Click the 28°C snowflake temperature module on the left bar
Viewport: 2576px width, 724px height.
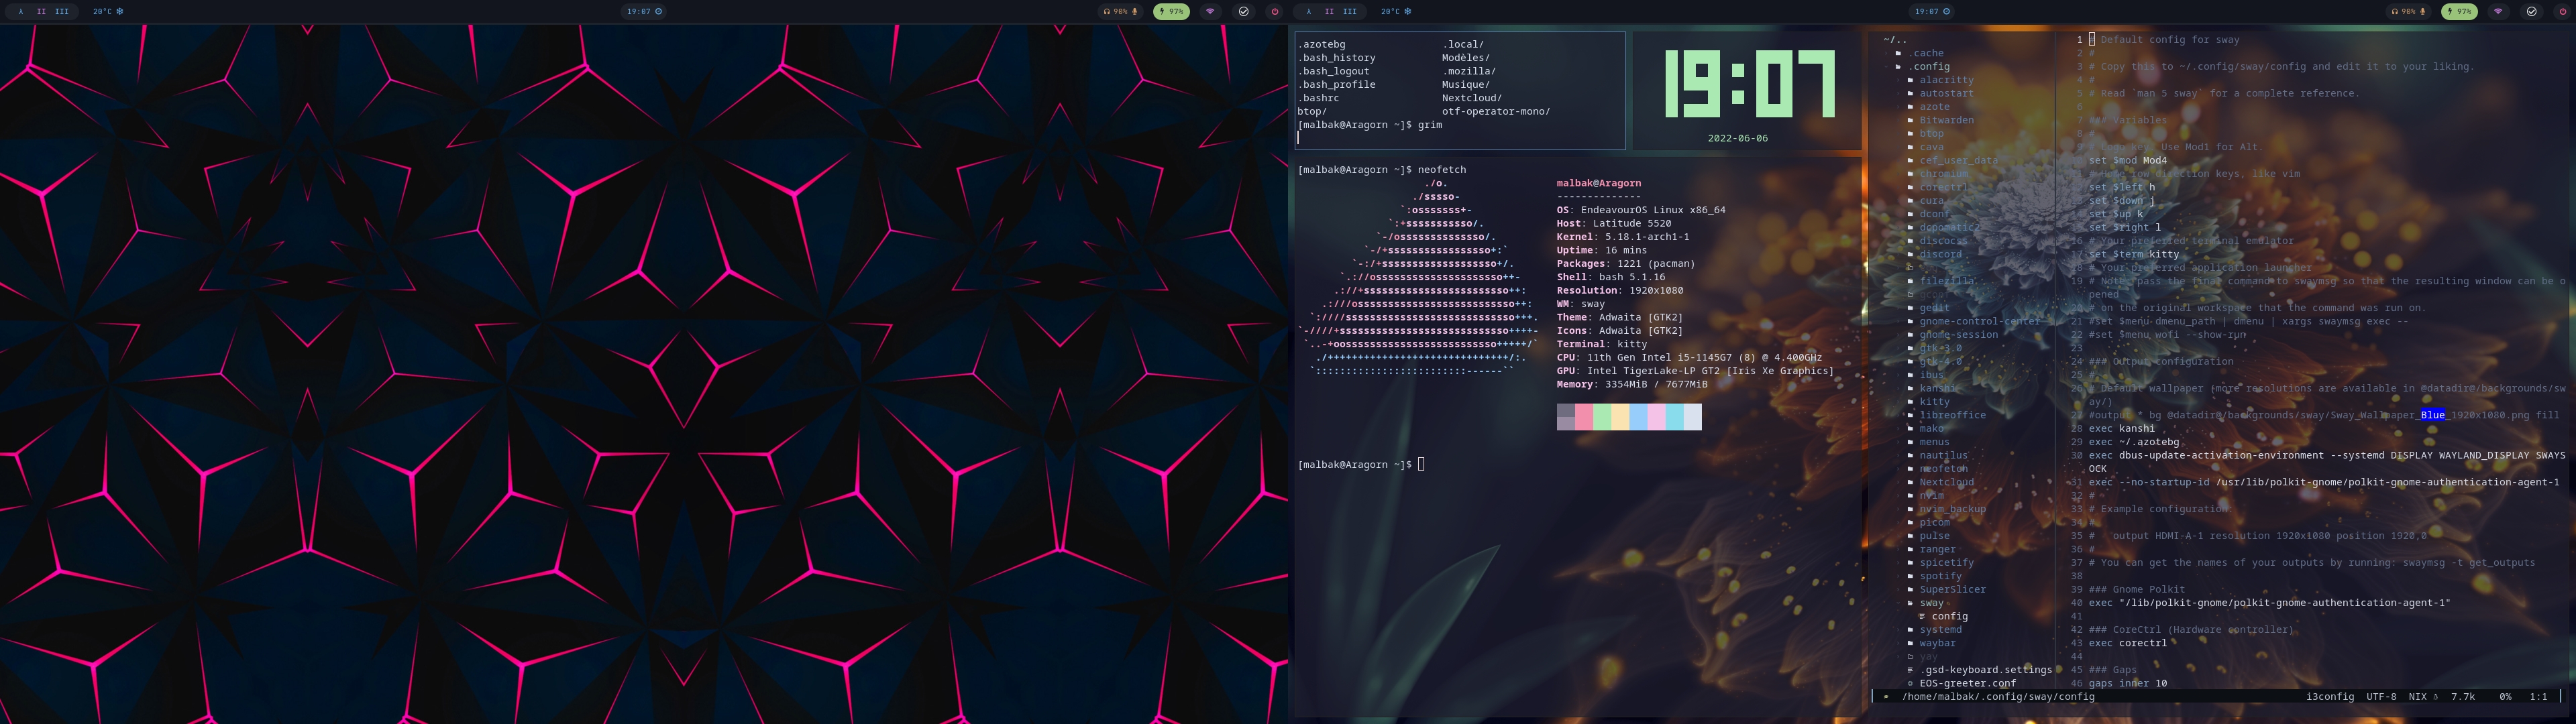(108, 12)
